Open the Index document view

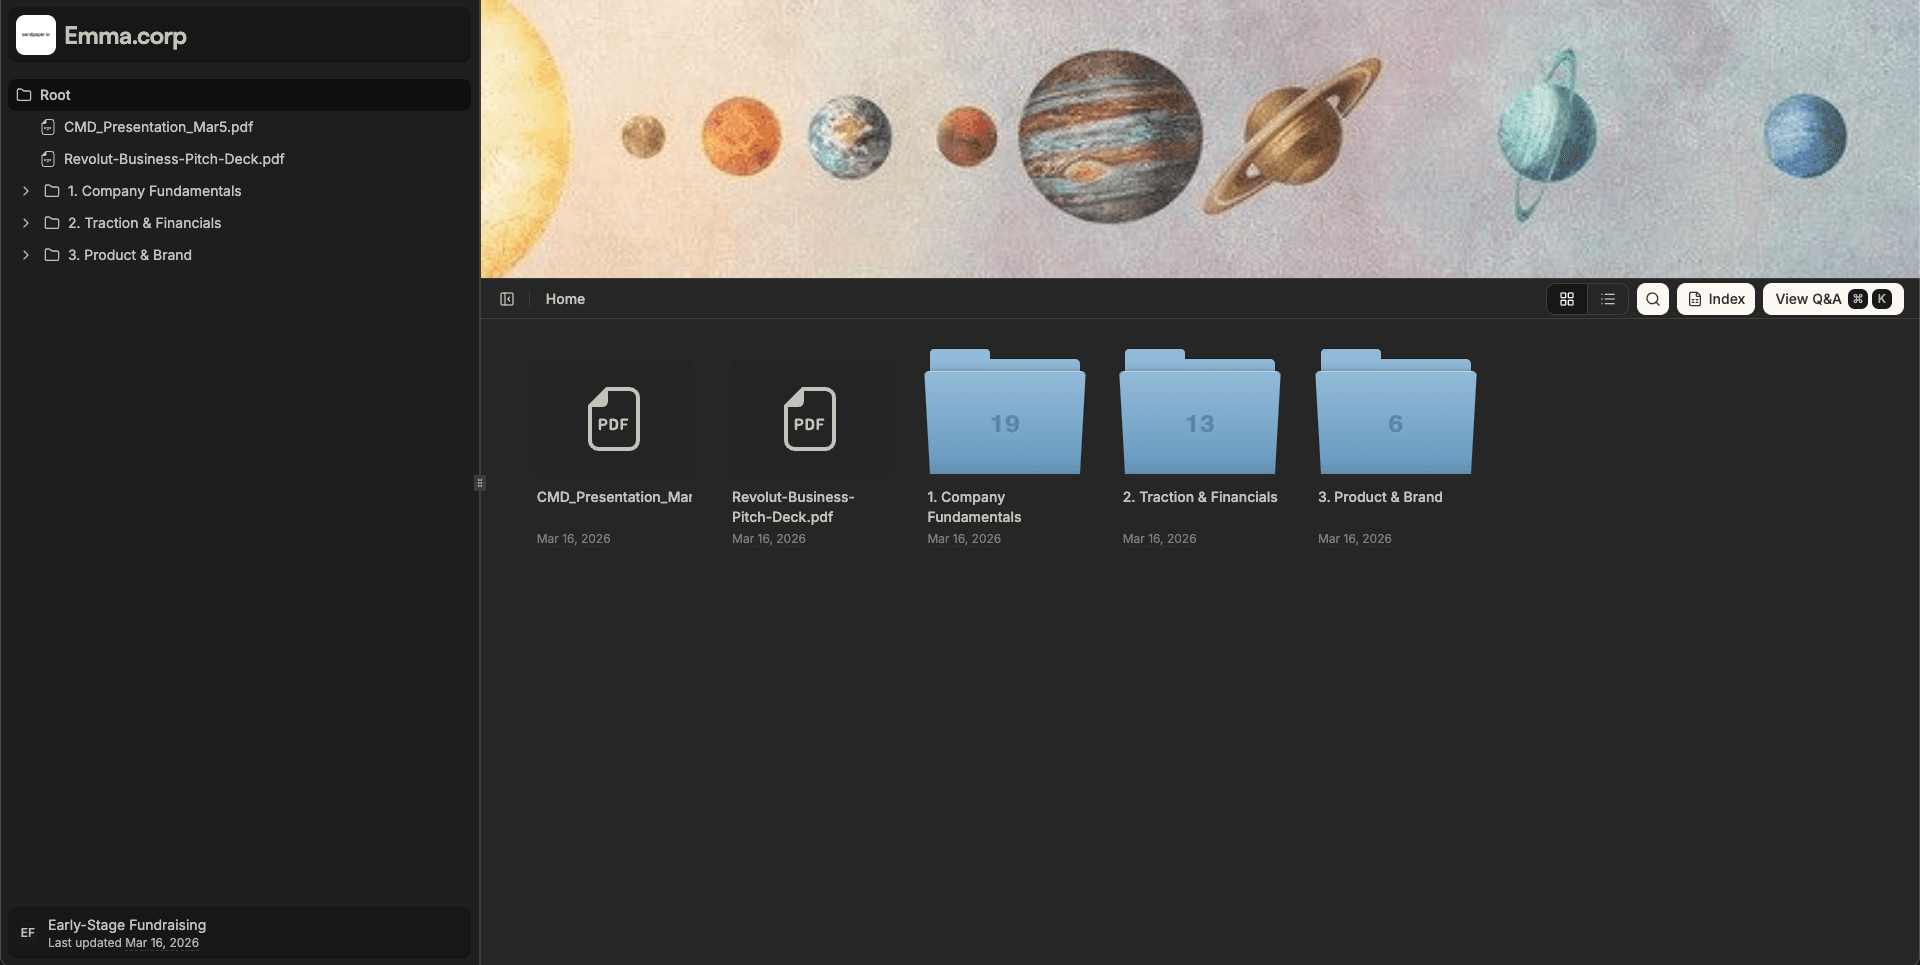click(x=1715, y=298)
